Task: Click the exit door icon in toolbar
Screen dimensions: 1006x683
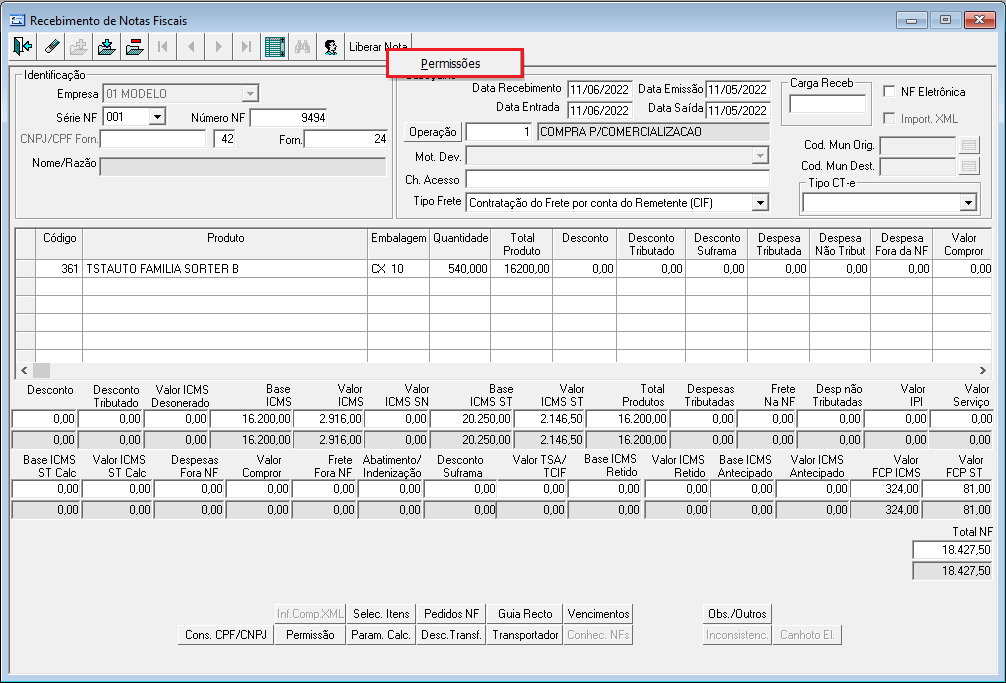Action: coord(23,46)
